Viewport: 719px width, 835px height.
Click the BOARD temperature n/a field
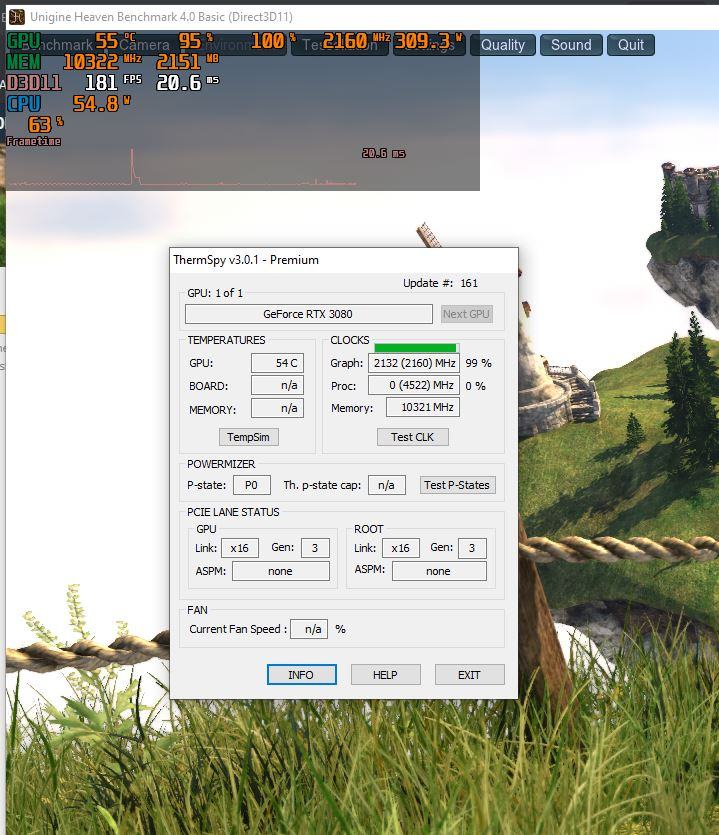coord(277,385)
